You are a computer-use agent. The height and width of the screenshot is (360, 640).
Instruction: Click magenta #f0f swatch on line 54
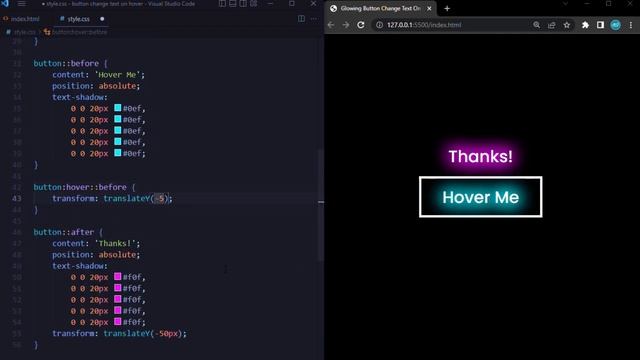pyautogui.click(x=118, y=321)
